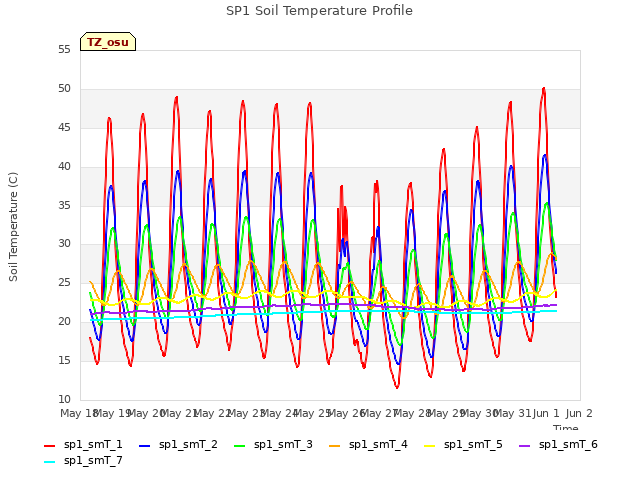The image size is (640, 480).
Task: Click the y-axis value 15
Action: point(64,360)
